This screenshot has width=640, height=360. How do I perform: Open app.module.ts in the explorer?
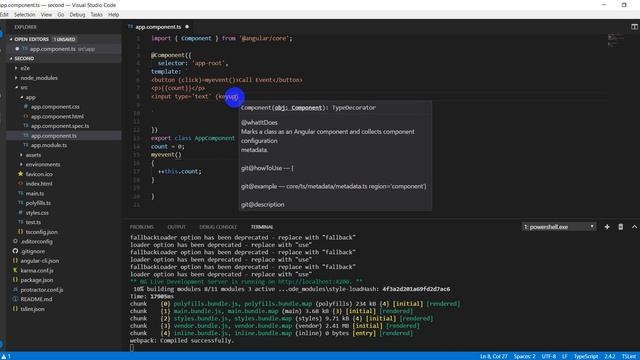(x=49, y=145)
